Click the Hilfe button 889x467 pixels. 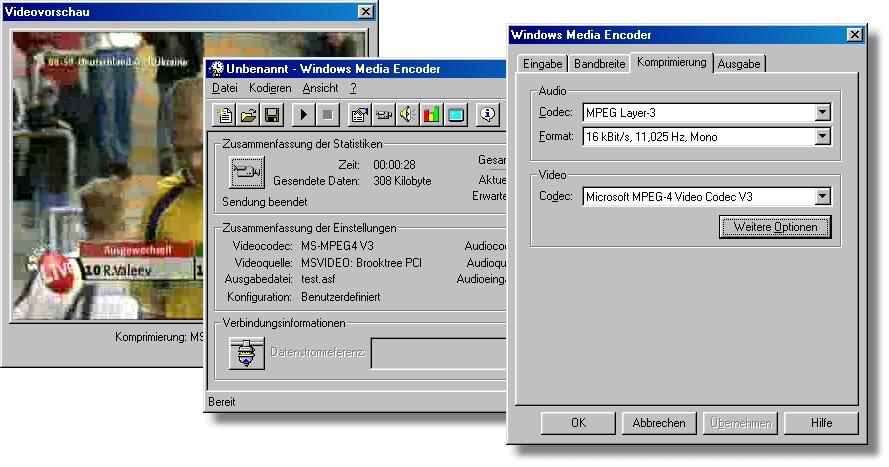click(x=821, y=423)
